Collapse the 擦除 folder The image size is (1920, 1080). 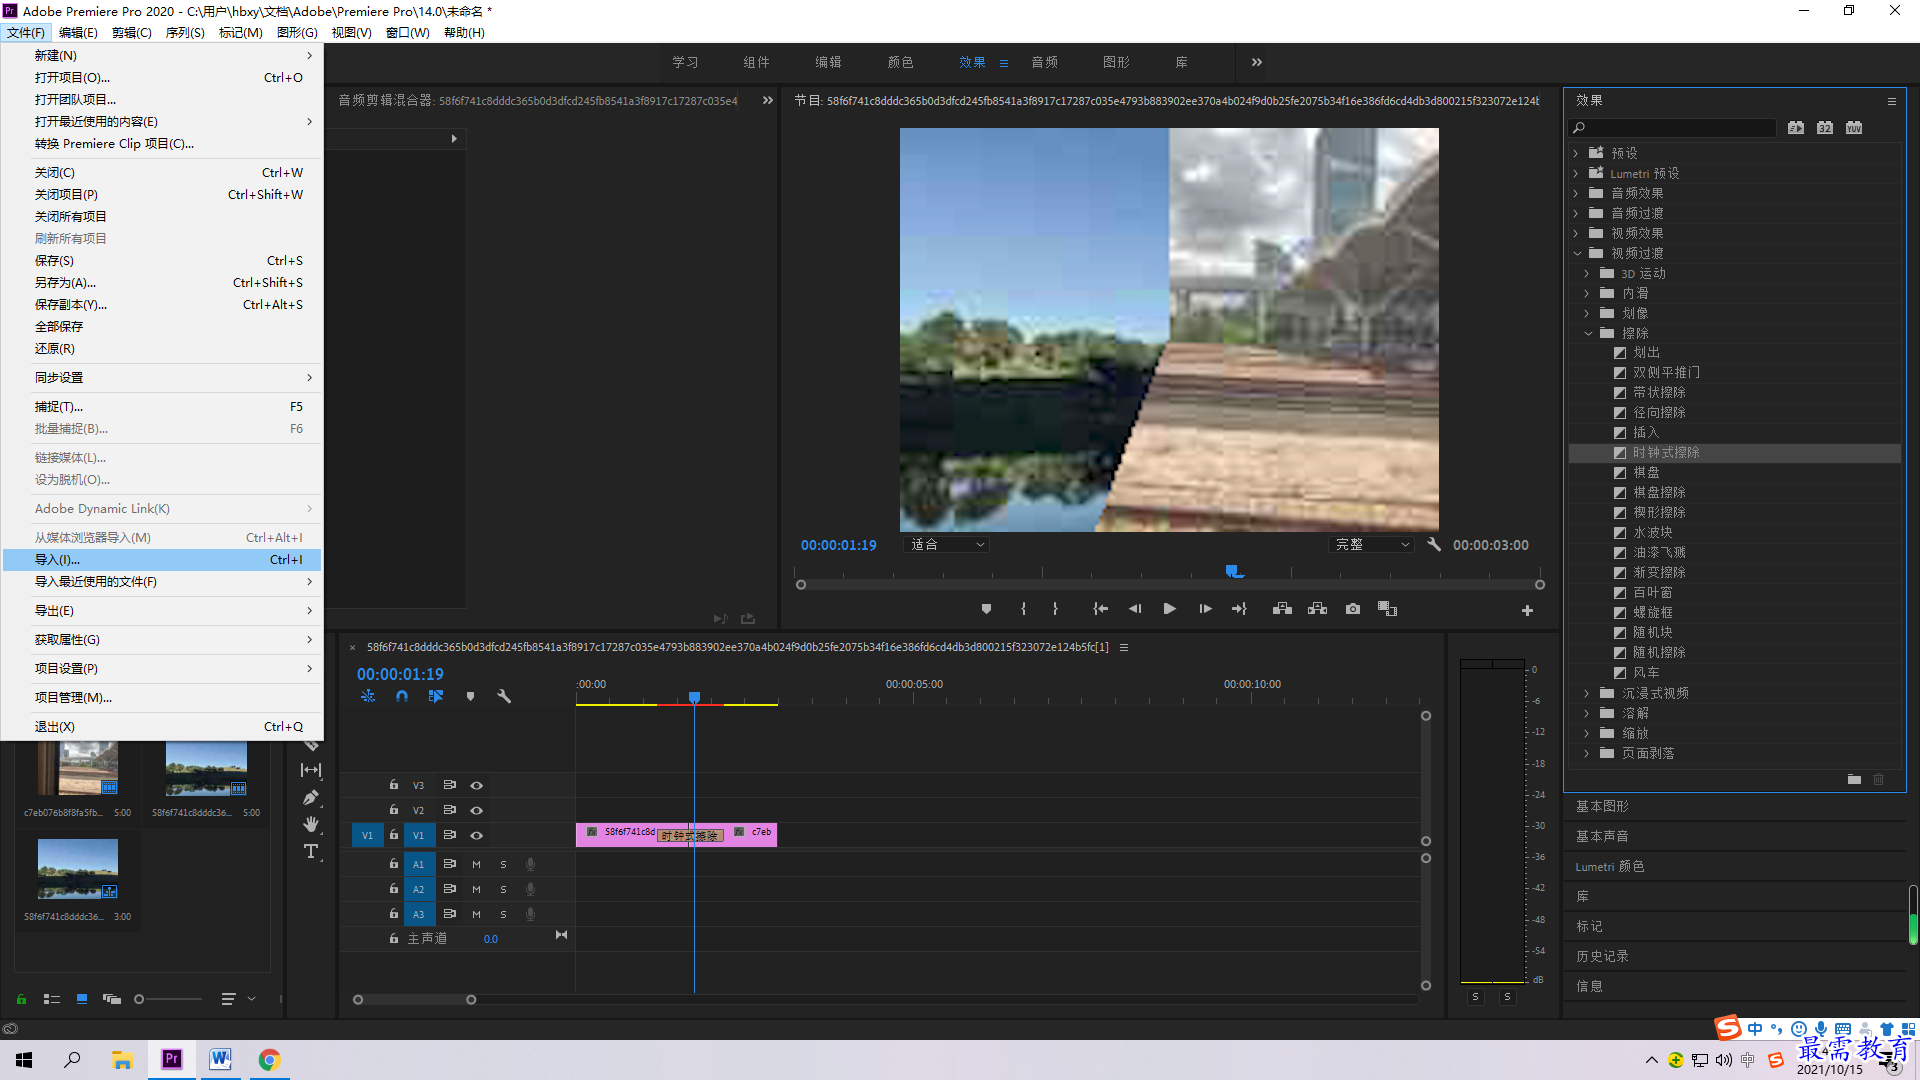[1587, 333]
